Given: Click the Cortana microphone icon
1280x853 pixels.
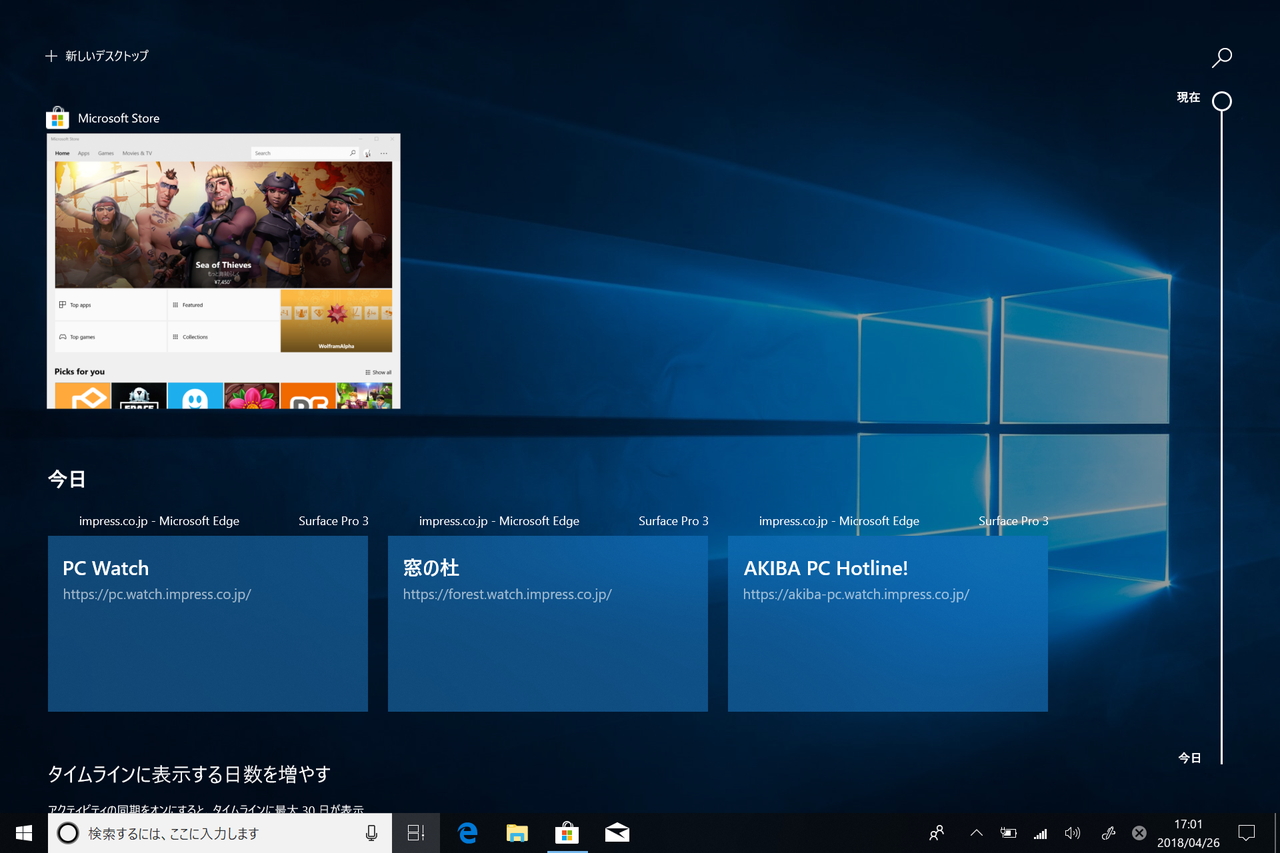Looking at the screenshot, I should [x=371, y=833].
